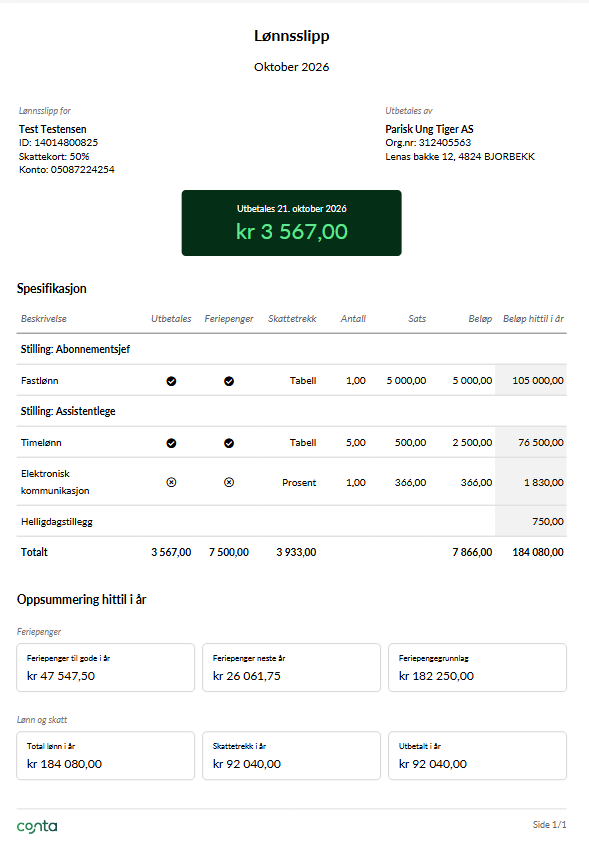Click the Totalt Skattetrekk value 3 933,00
The image size is (589, 842).
(x=296, y=552)
